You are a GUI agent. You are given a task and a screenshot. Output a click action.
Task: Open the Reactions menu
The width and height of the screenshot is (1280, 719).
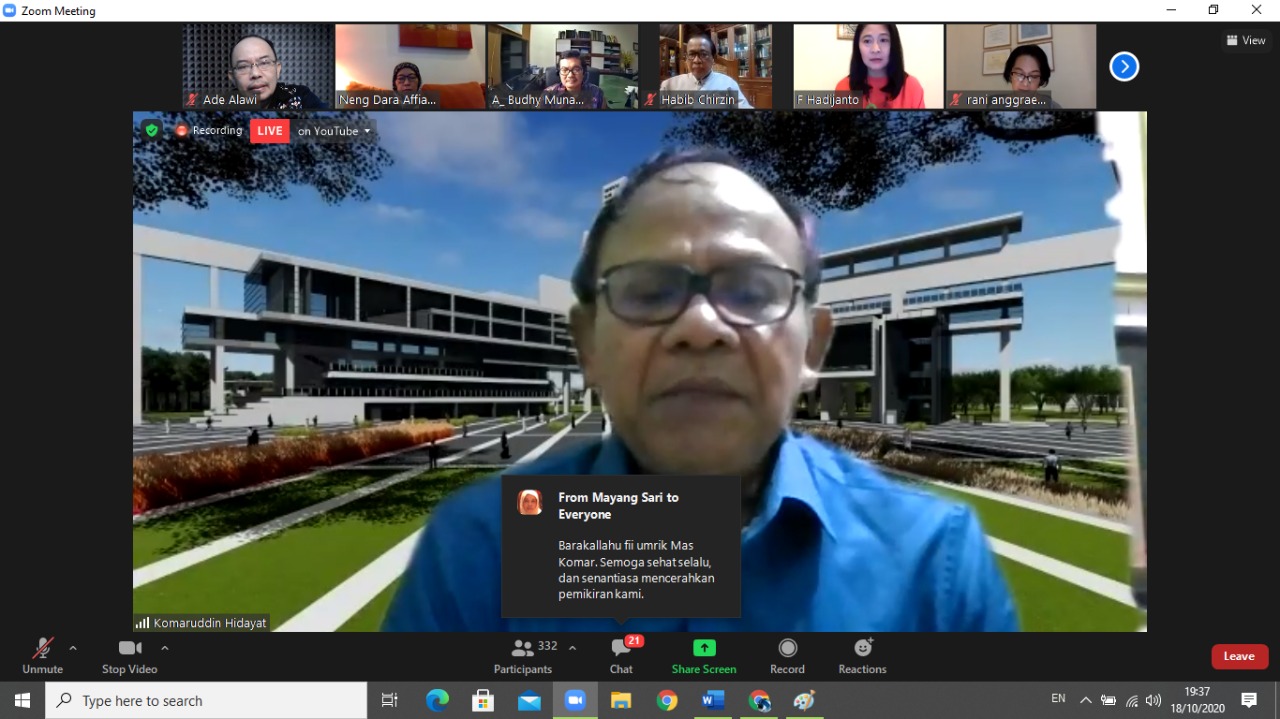pyautogui.click(x=862, y=656)
